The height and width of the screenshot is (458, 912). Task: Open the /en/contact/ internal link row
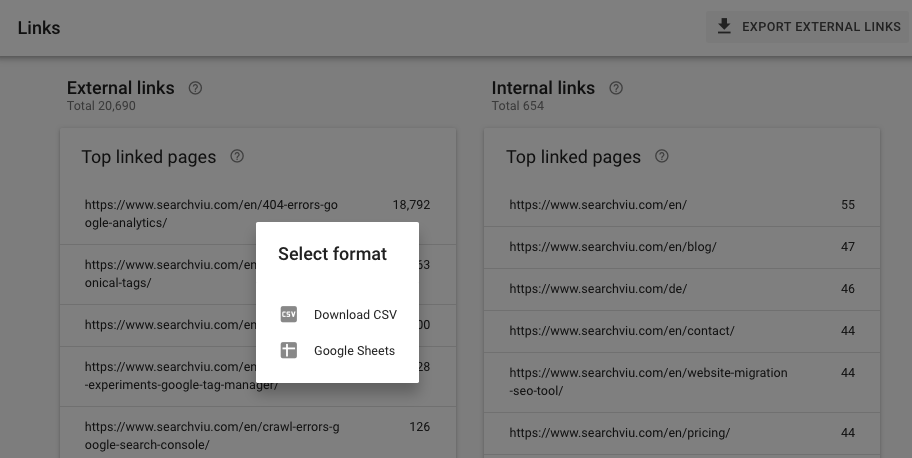click(x=622, y=330)
